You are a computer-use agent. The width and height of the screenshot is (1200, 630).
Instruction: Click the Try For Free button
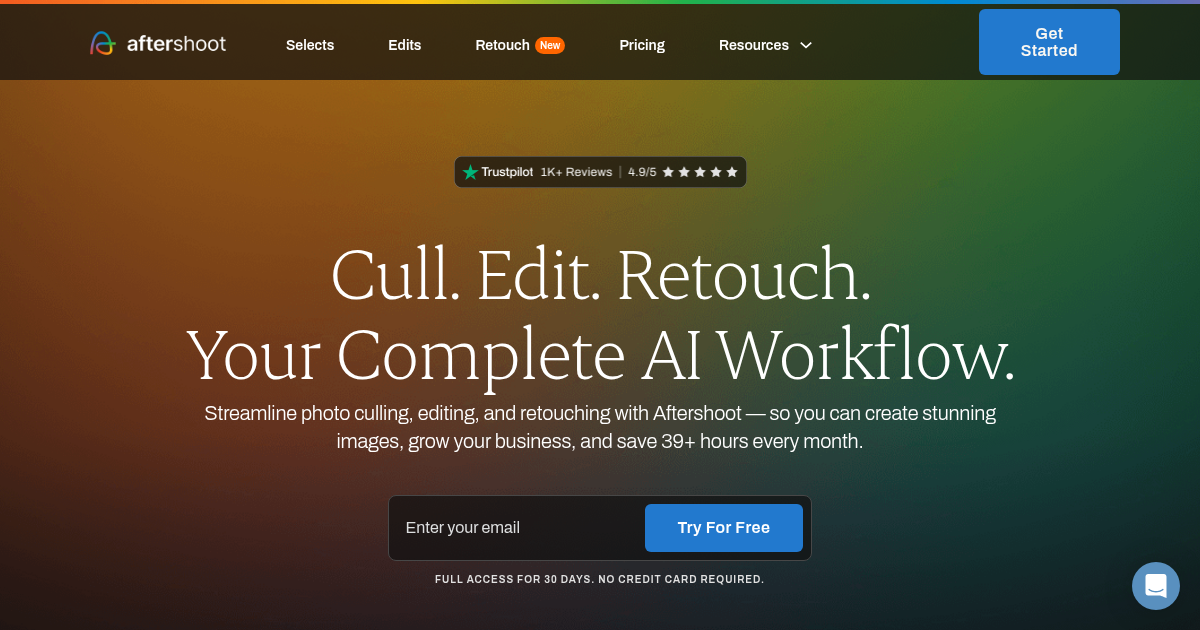pyautogui.click(x=724, y=528)
